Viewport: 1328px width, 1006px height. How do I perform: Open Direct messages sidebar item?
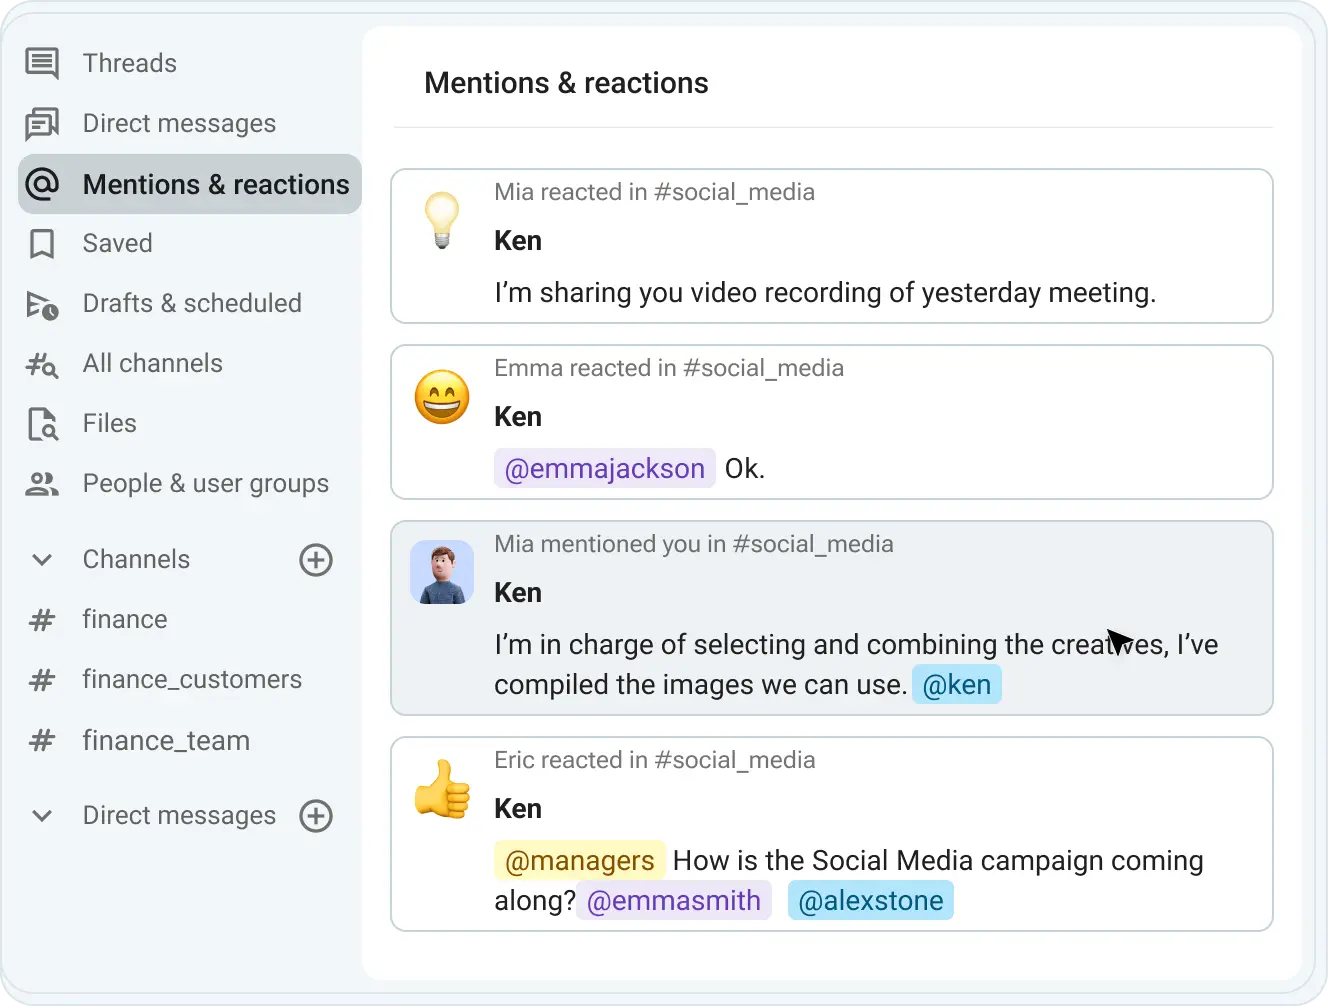189,123
